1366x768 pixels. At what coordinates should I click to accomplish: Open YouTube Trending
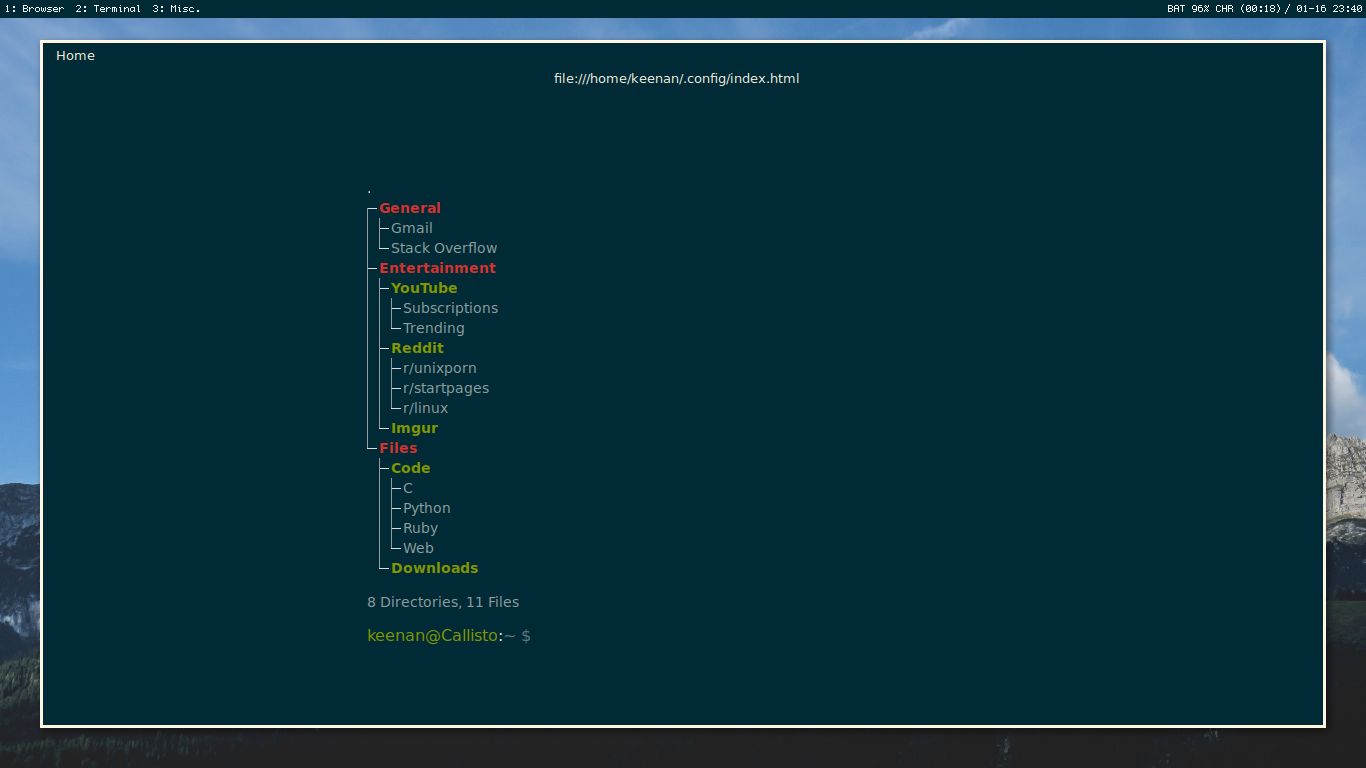[x=433, y=328]
